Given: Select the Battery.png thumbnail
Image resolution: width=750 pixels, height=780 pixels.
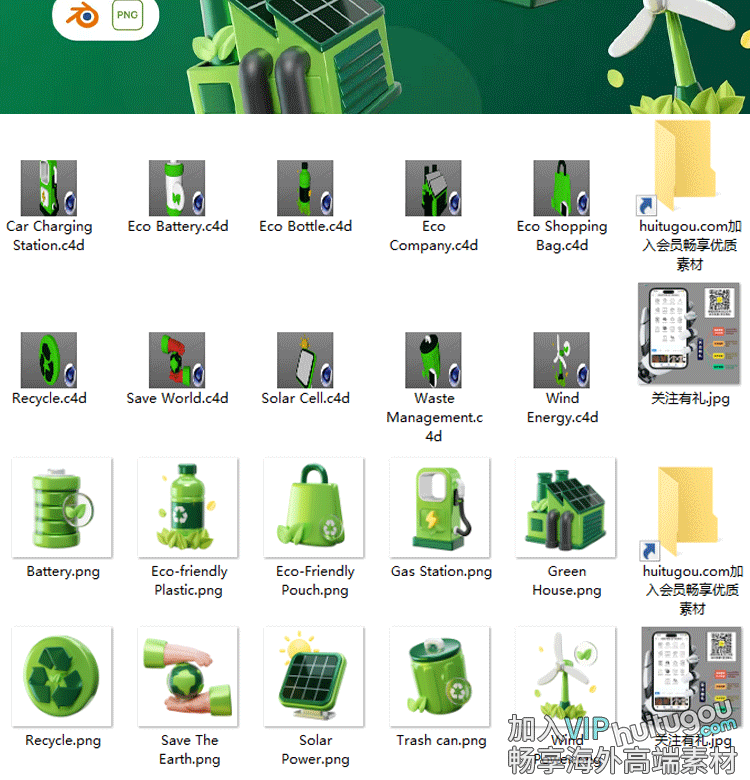Looking at the screenshot, I should [x=62, y=507].
